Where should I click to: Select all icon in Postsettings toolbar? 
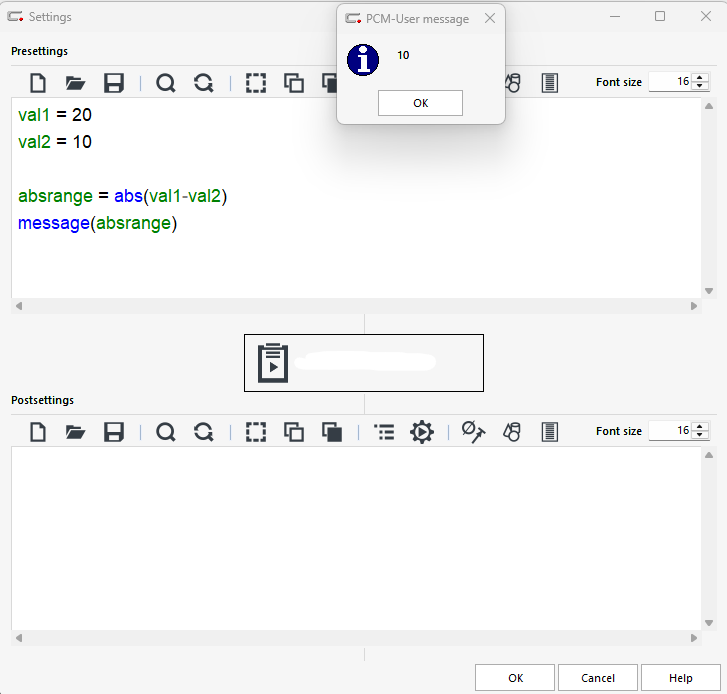[x=256, y=432]
